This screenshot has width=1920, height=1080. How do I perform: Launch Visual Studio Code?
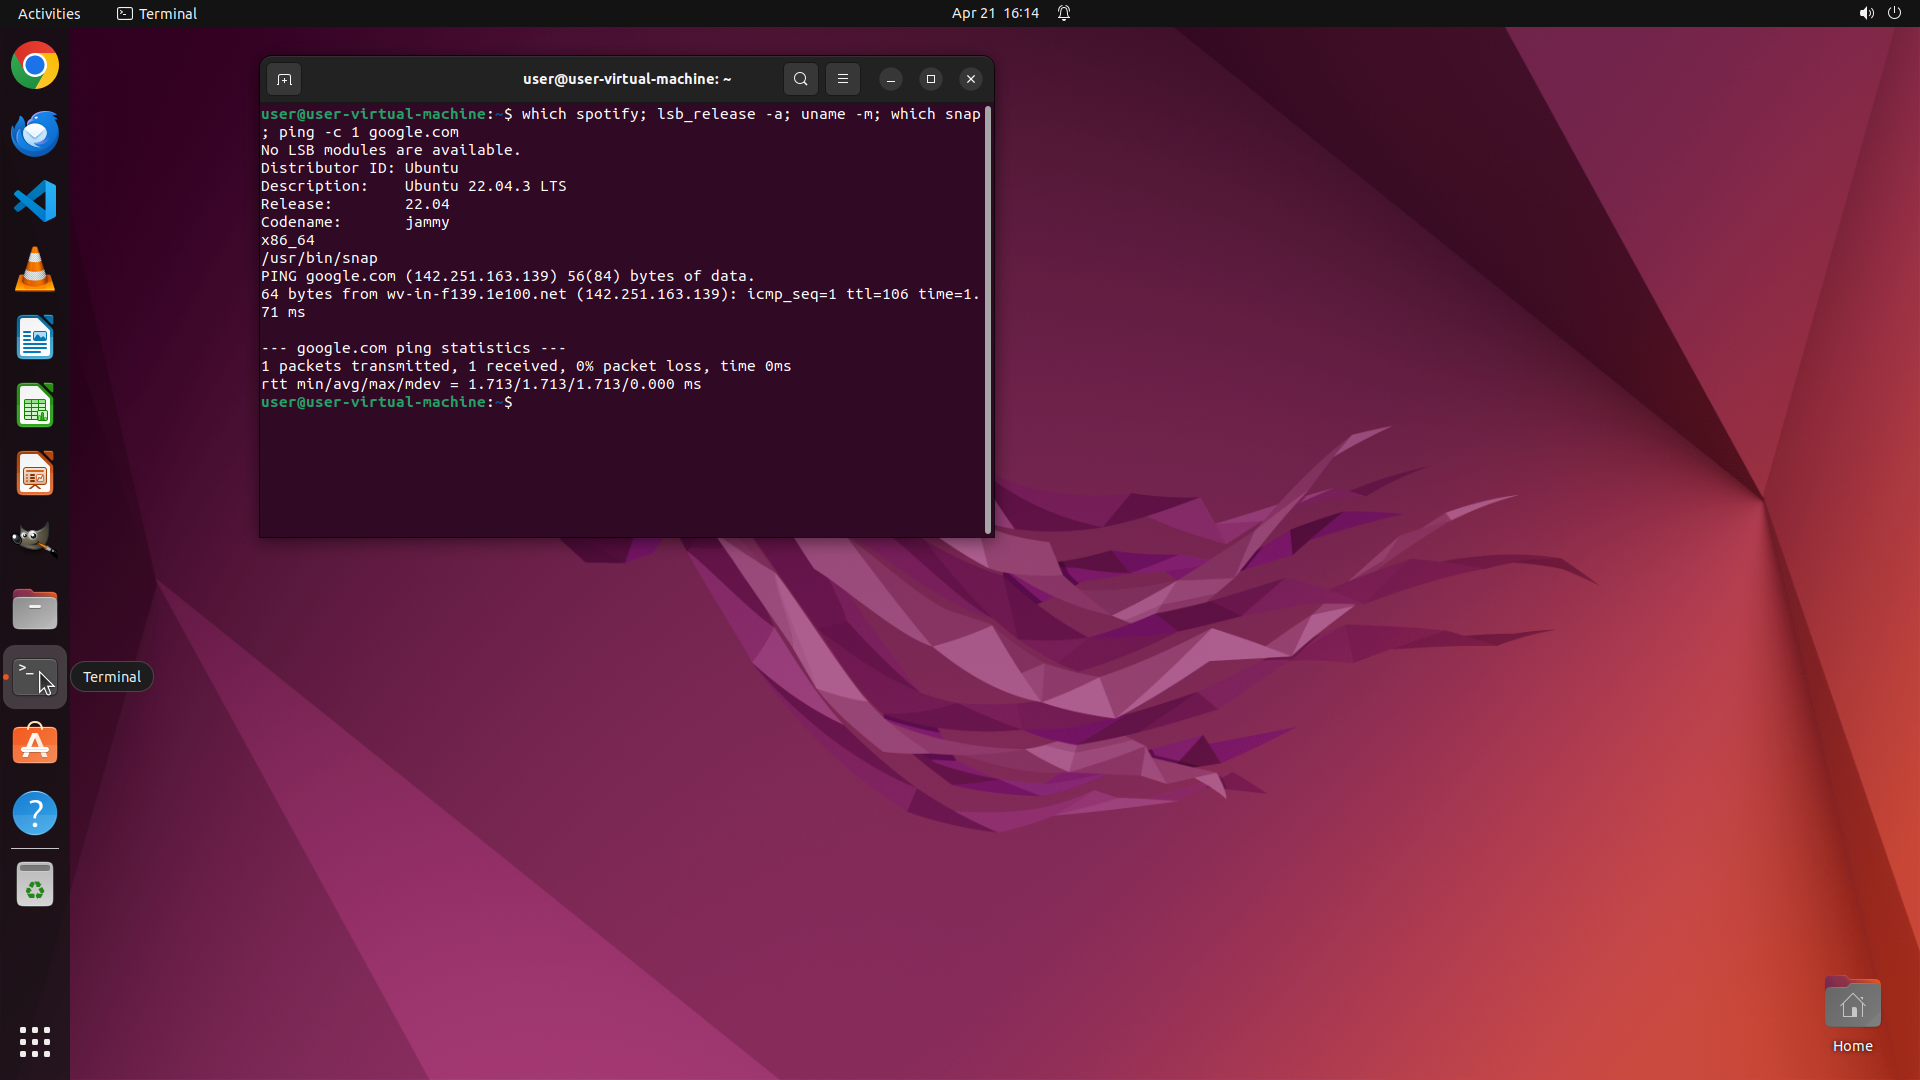pyautogui.click(x=35, y=202)
